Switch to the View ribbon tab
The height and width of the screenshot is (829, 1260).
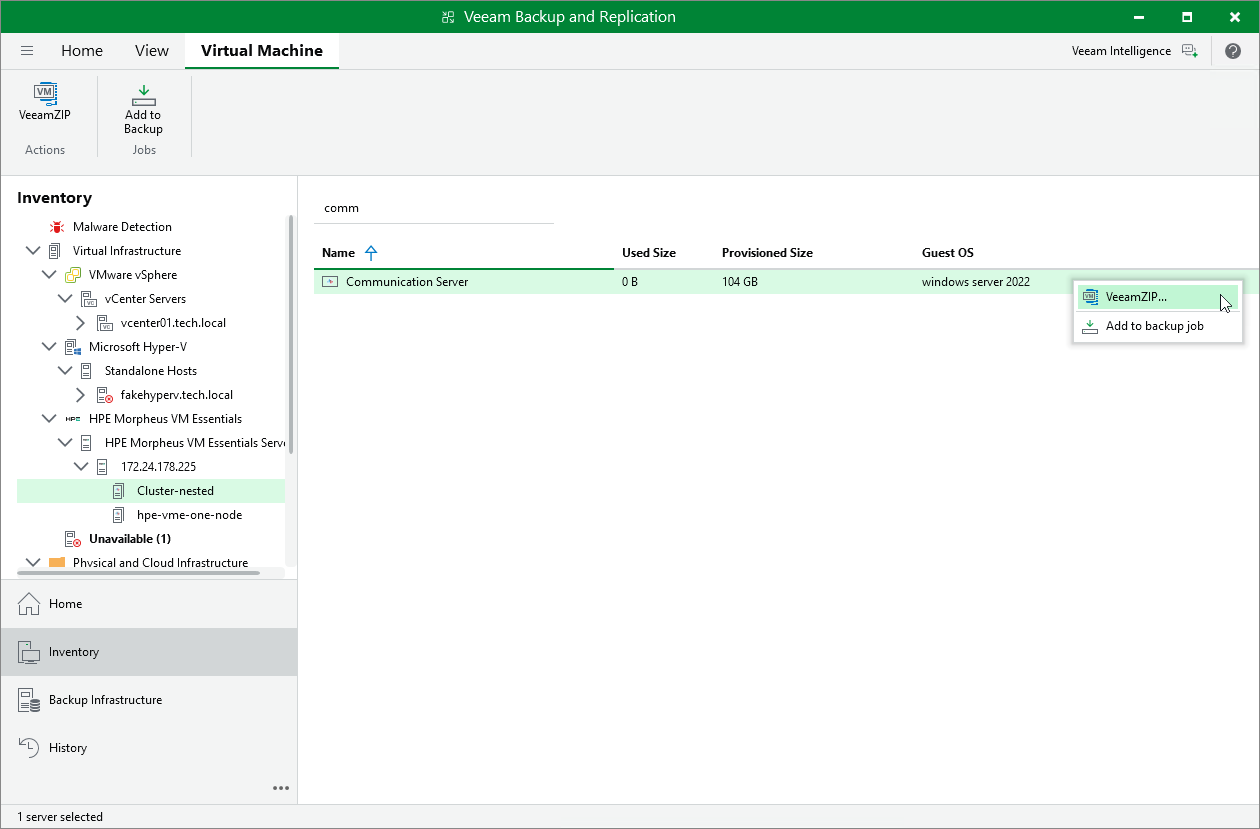[152, 51]
